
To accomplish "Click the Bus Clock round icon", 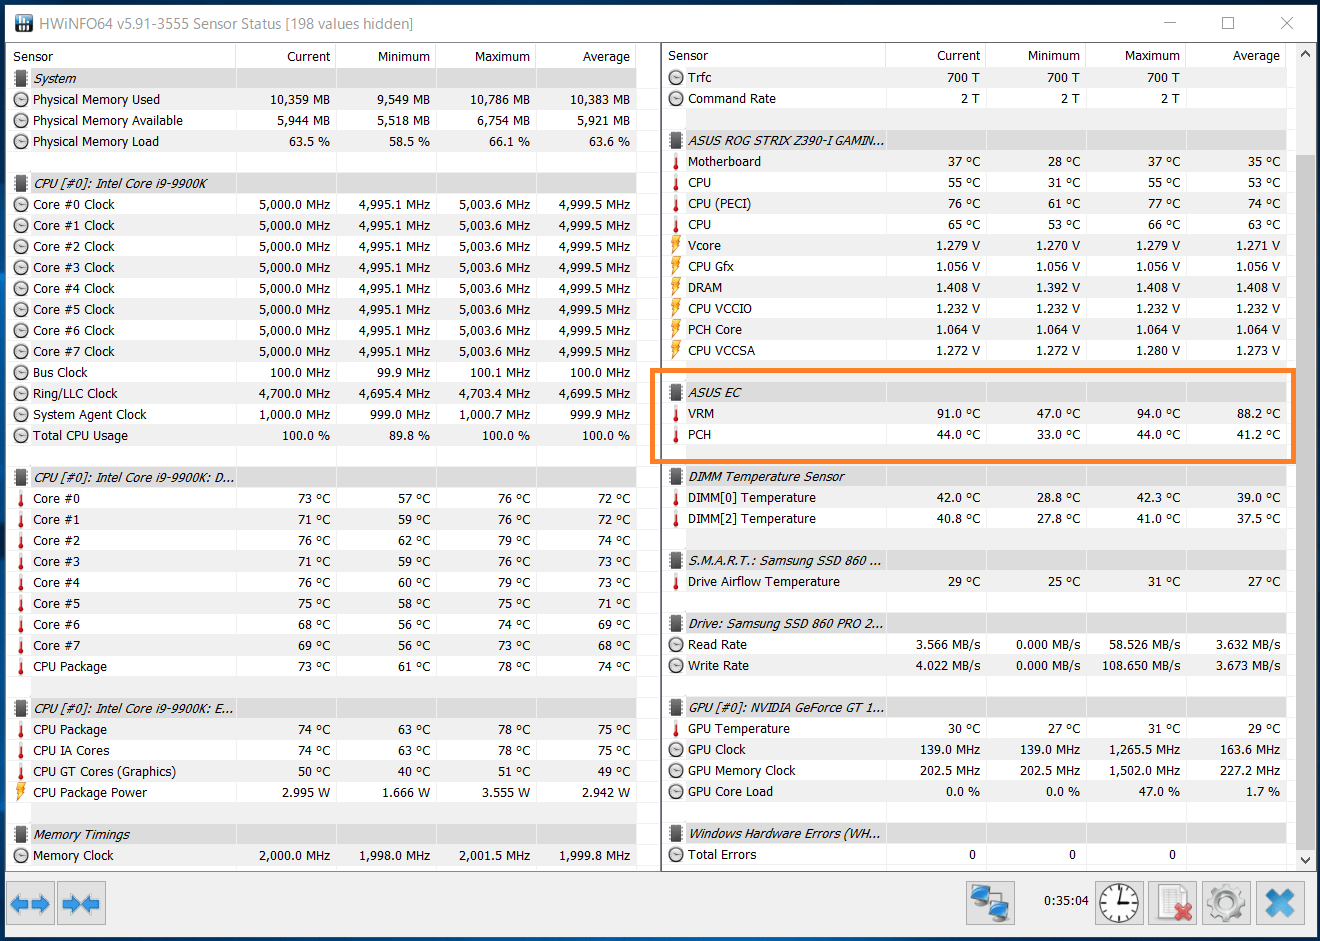I will coord(21,373).
